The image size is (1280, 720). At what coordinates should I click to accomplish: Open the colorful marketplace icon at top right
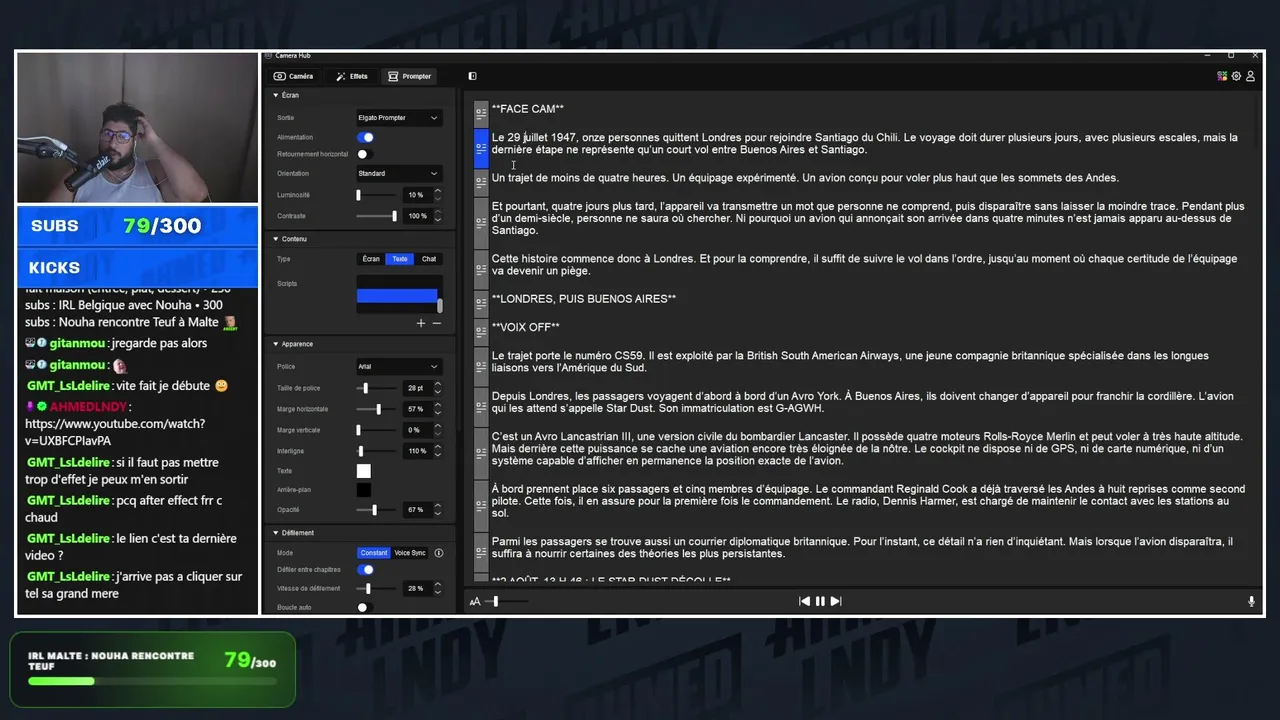click(1222, 76)
